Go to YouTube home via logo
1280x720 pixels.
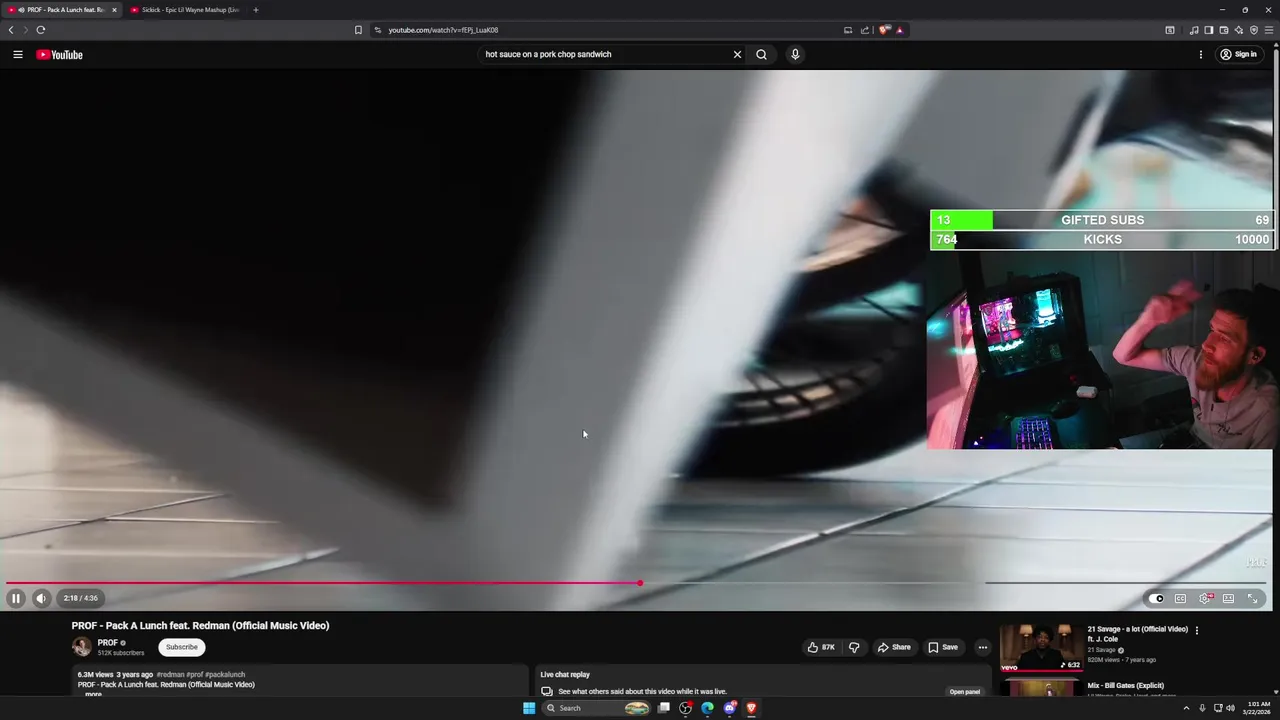pyautogui.click(x=60, y=55)
